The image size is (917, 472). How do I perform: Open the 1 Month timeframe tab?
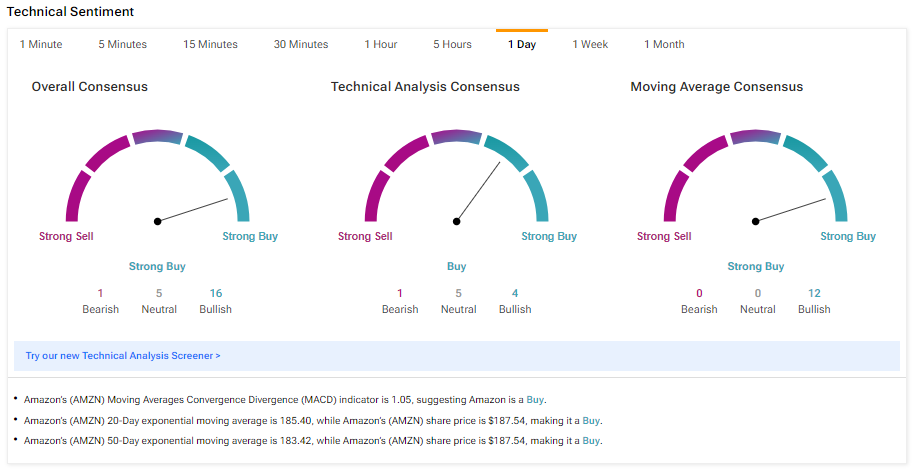pos(664,44)
